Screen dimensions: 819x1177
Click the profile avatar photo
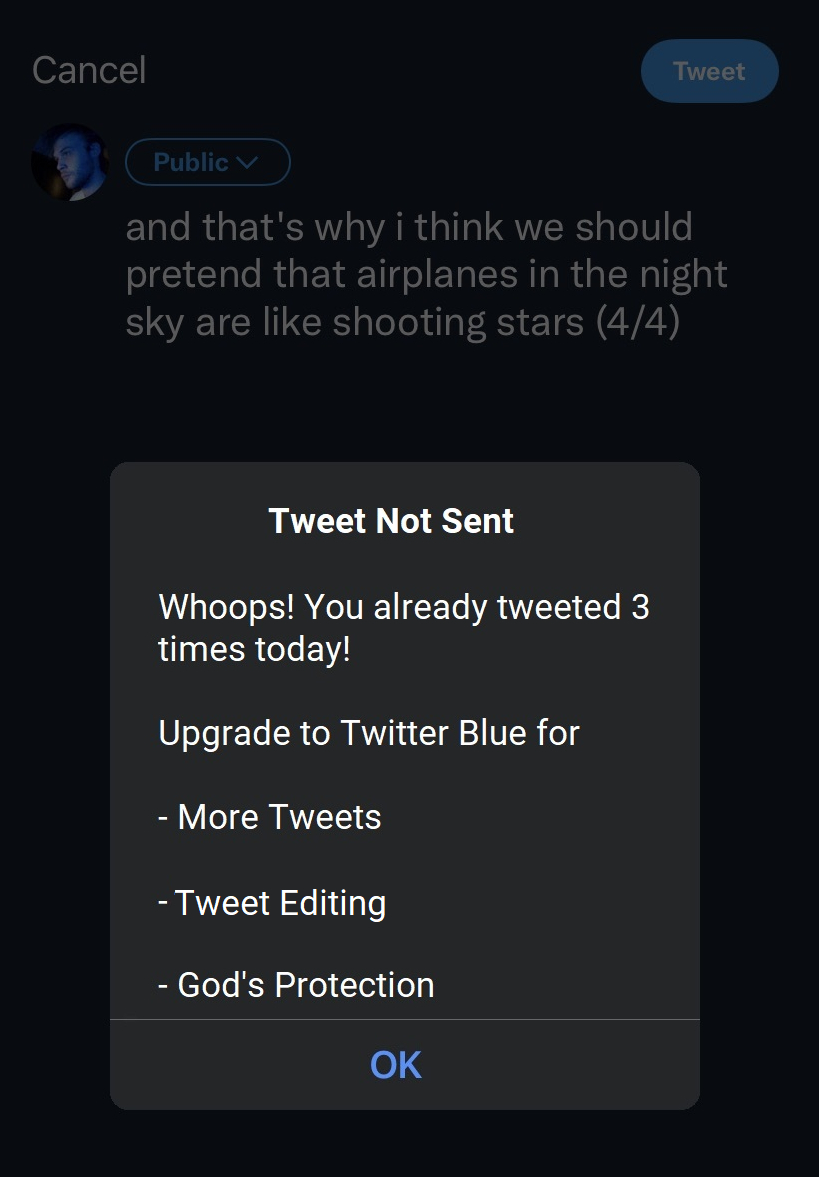coord(70,162)
